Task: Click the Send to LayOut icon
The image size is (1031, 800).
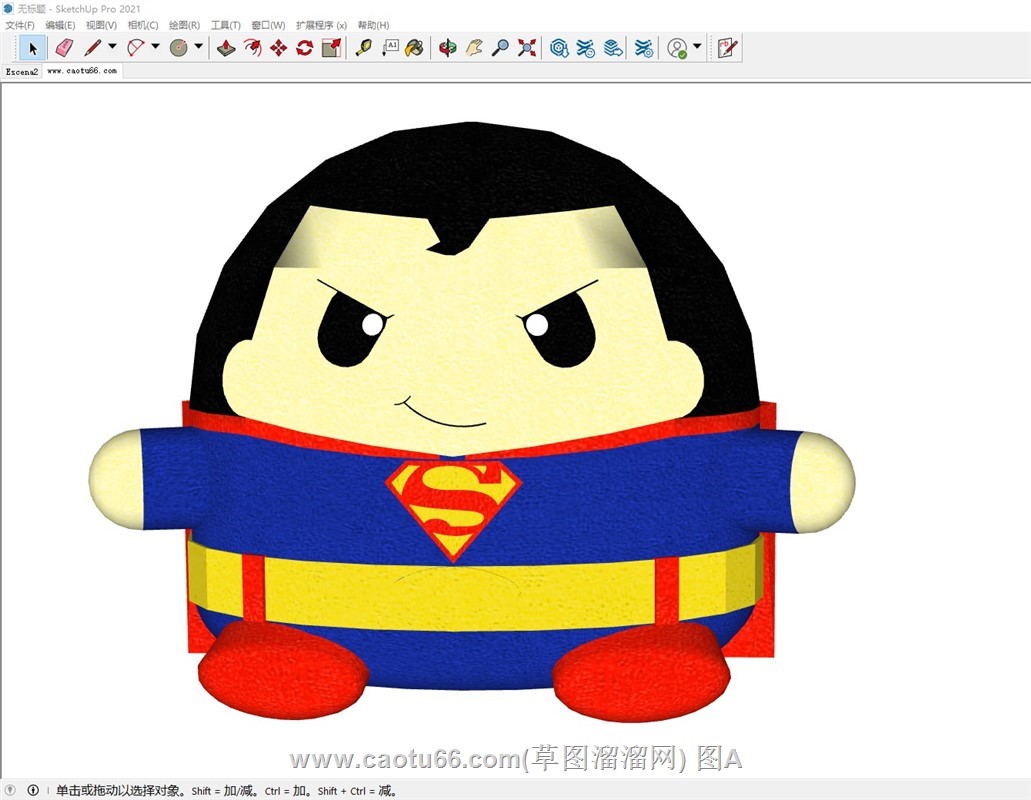Action: 613,48
